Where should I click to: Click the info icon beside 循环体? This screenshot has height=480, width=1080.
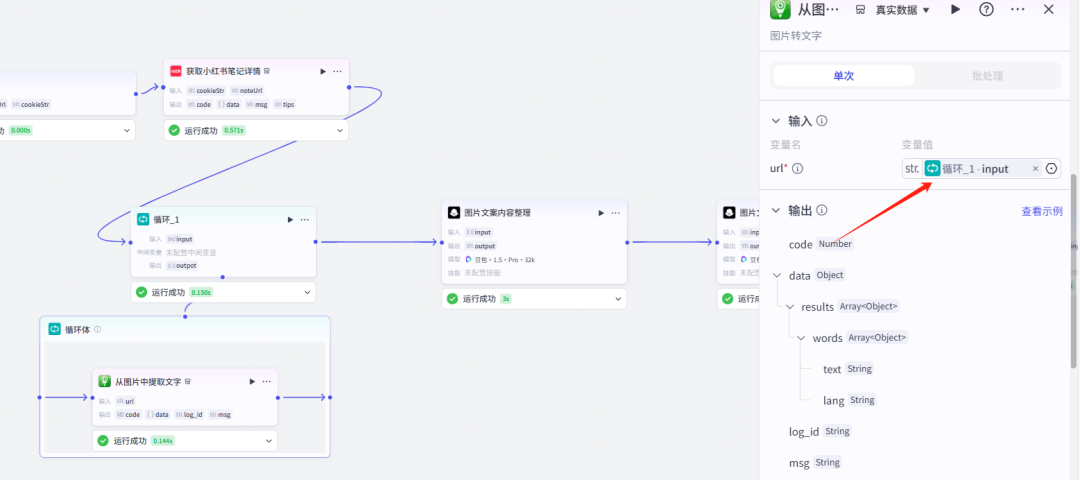(97, 329)
